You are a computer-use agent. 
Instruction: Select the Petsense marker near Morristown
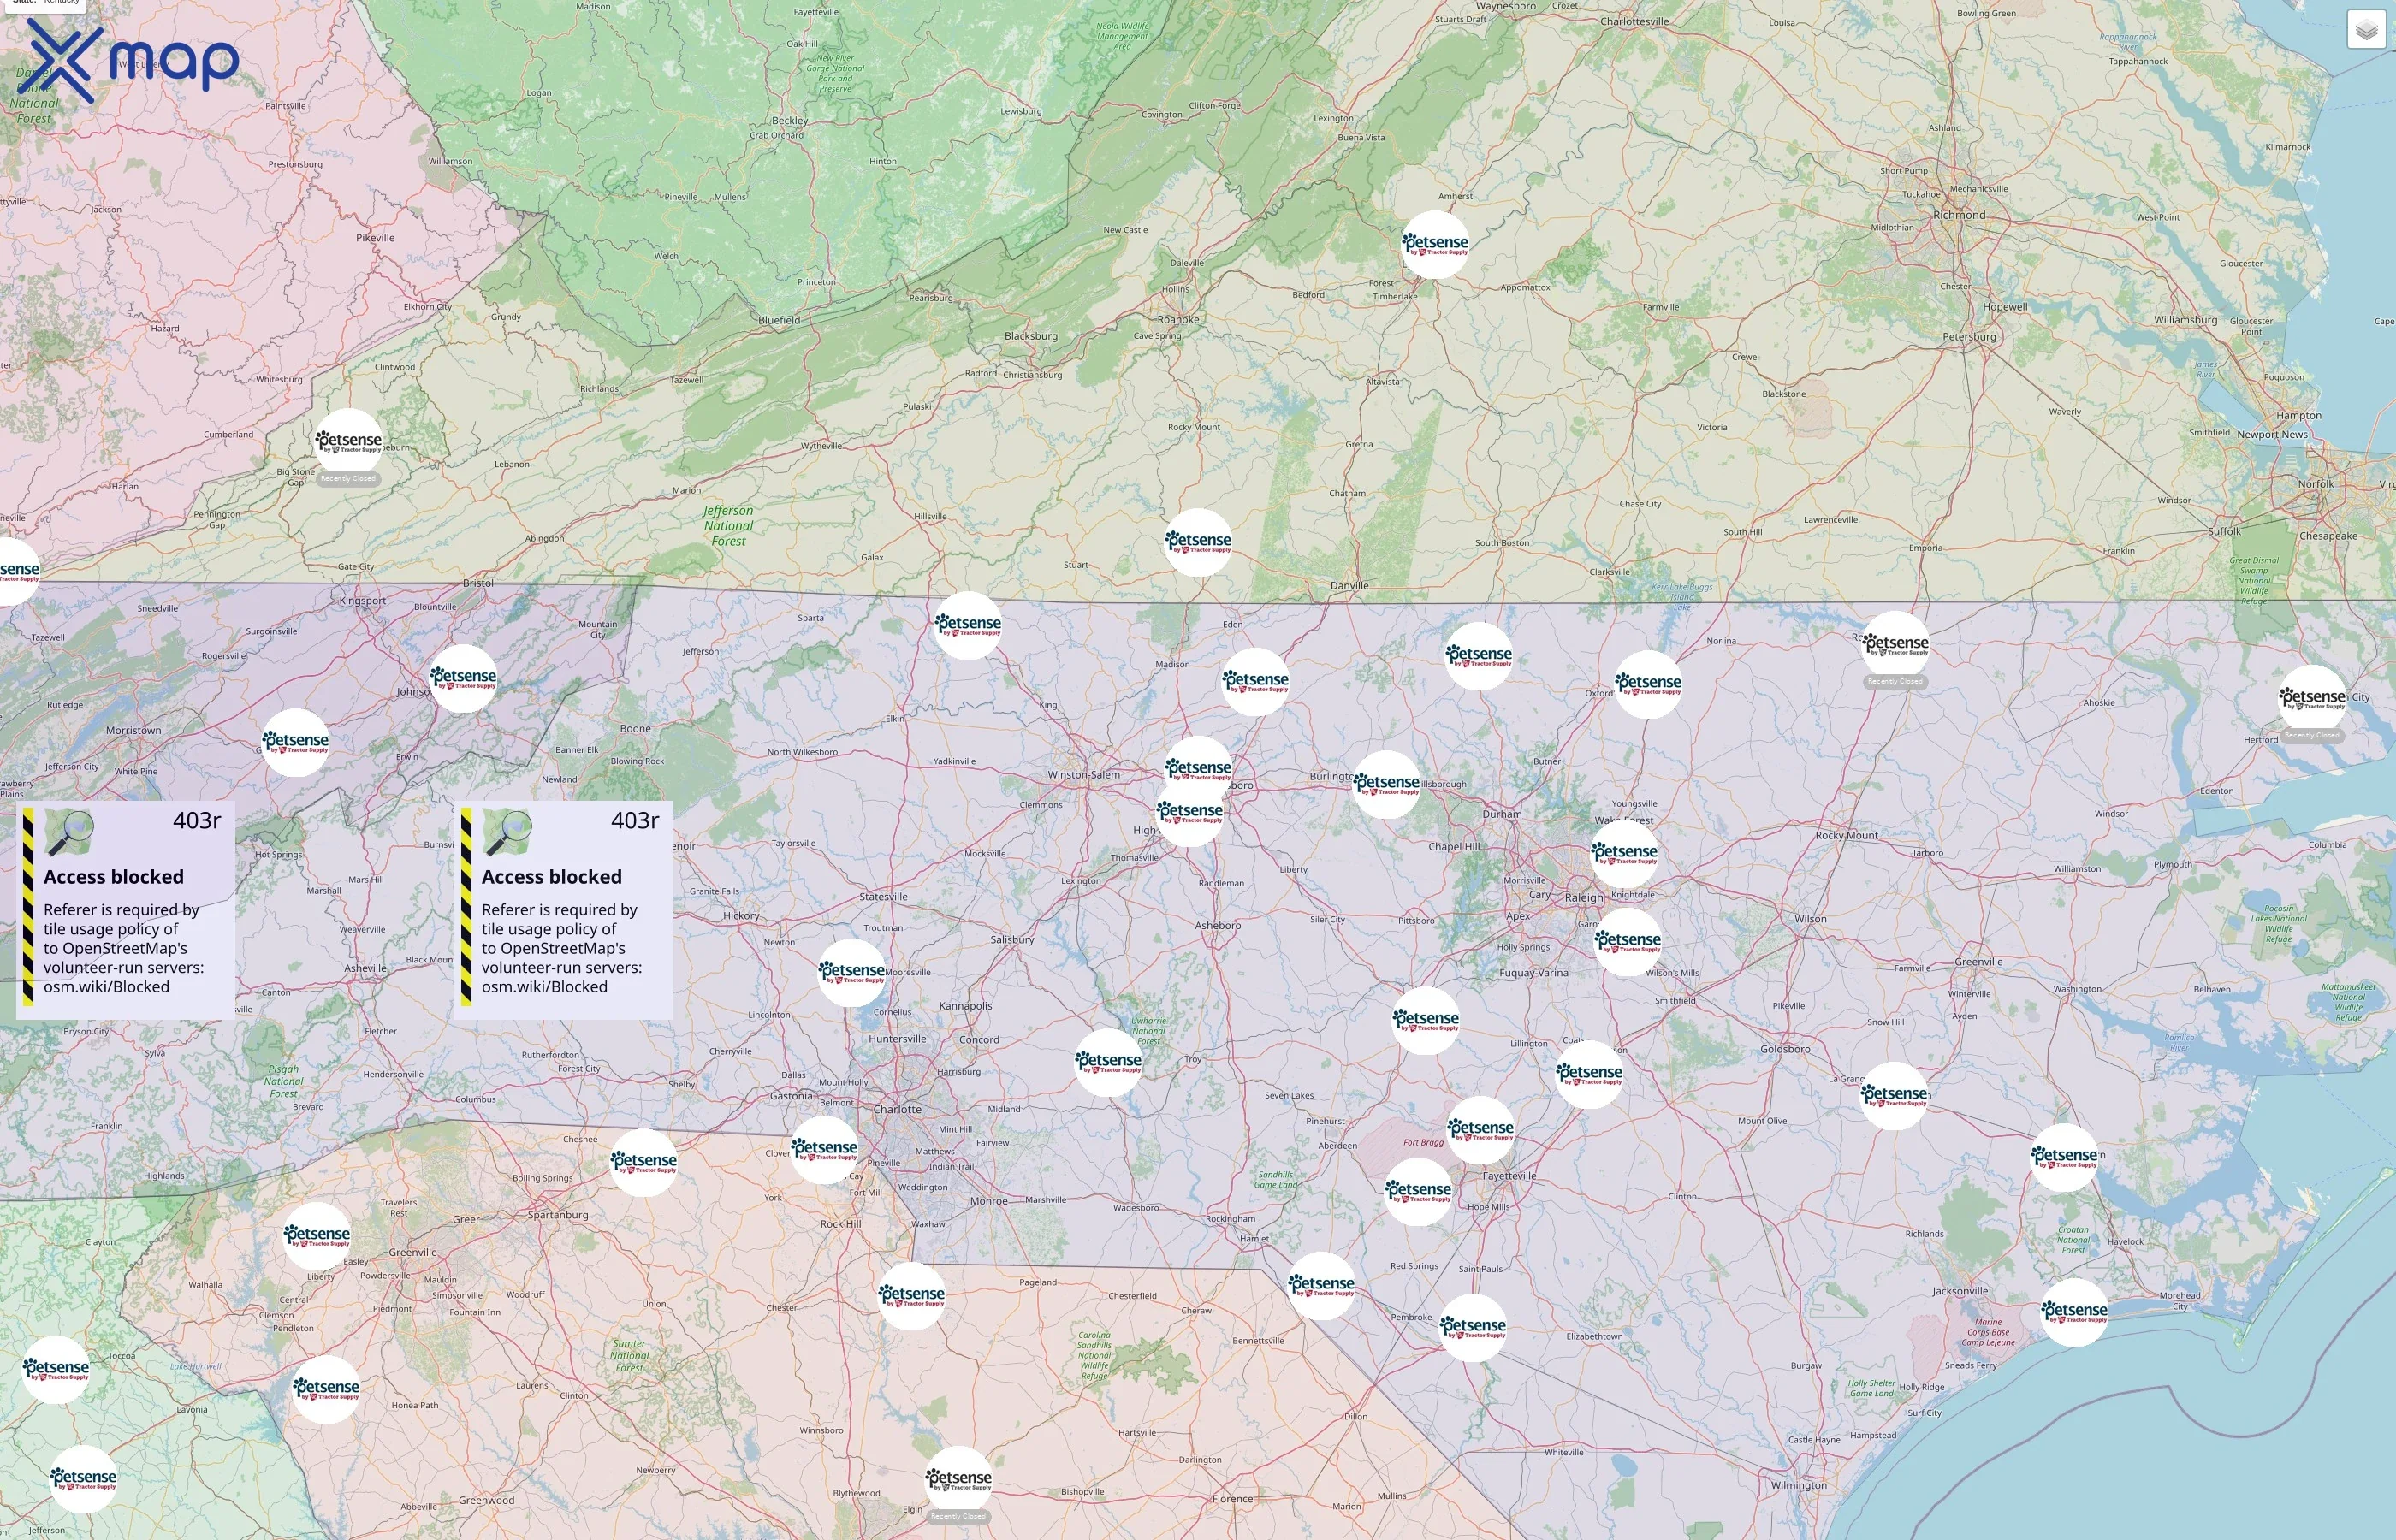pos(295,743)
